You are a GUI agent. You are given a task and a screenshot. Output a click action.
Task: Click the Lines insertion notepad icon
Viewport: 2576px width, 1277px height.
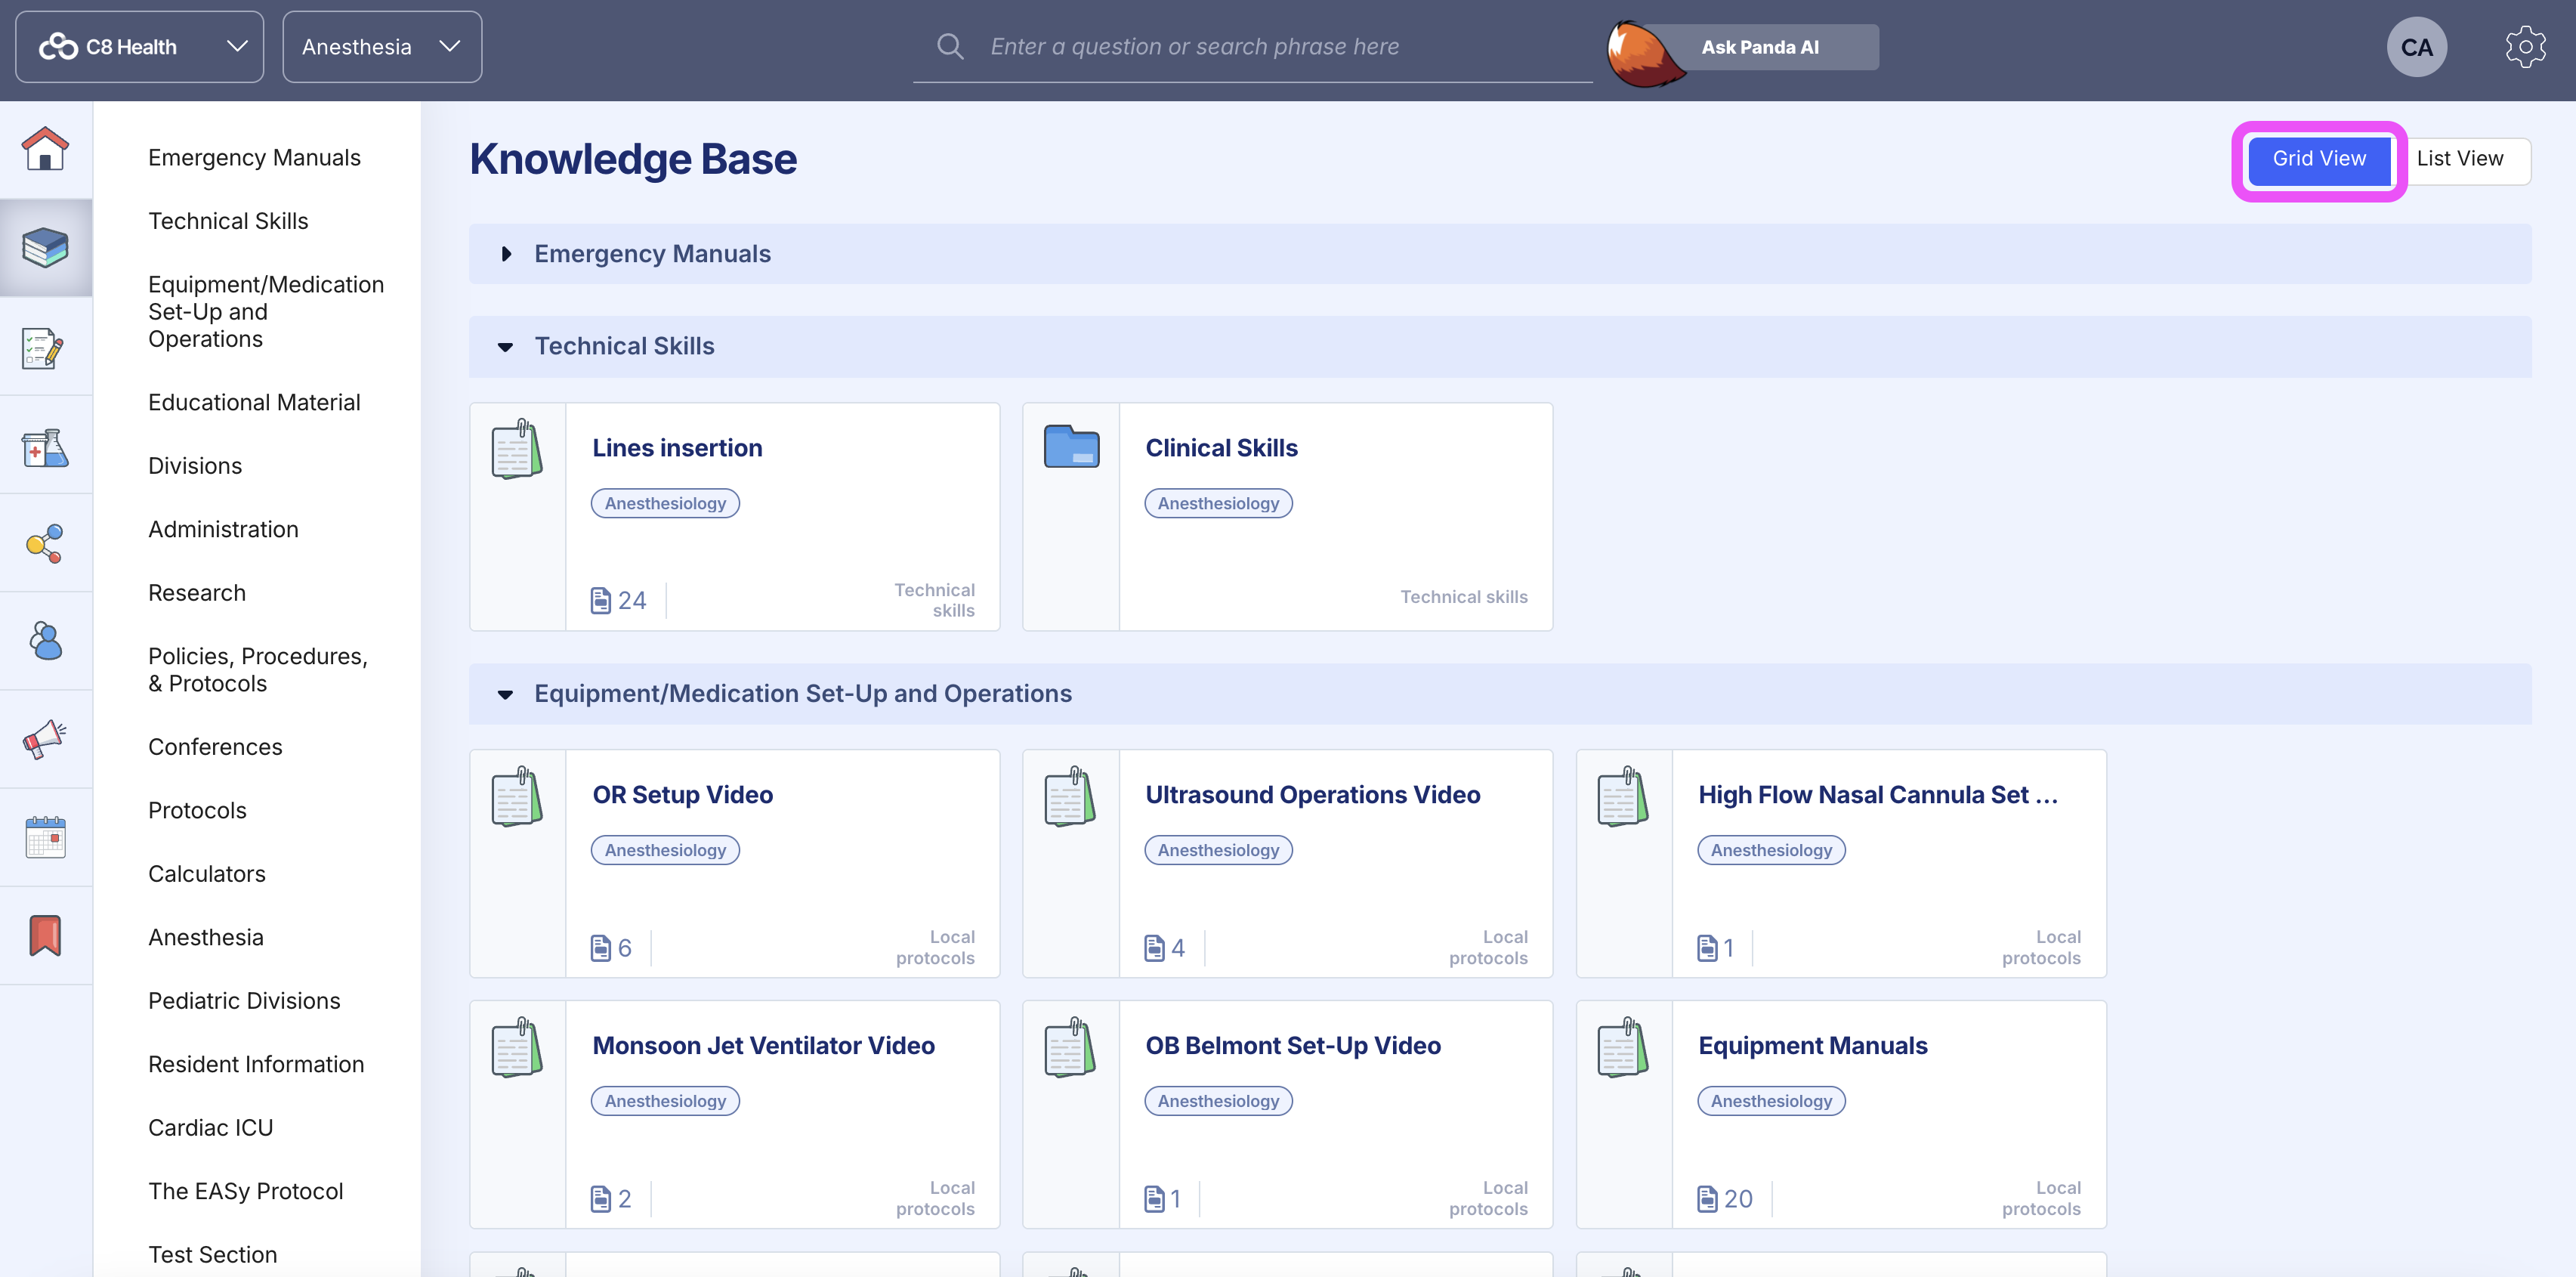coord(517,449)
